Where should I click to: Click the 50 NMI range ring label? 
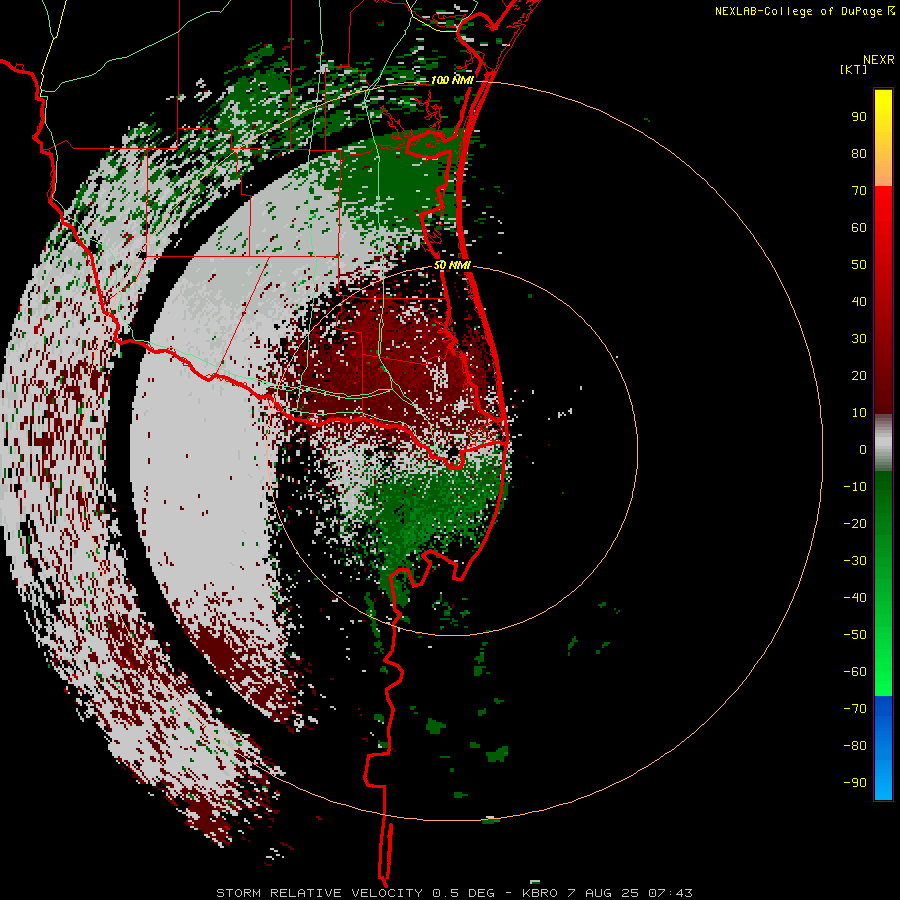click(x=452, y=265)
